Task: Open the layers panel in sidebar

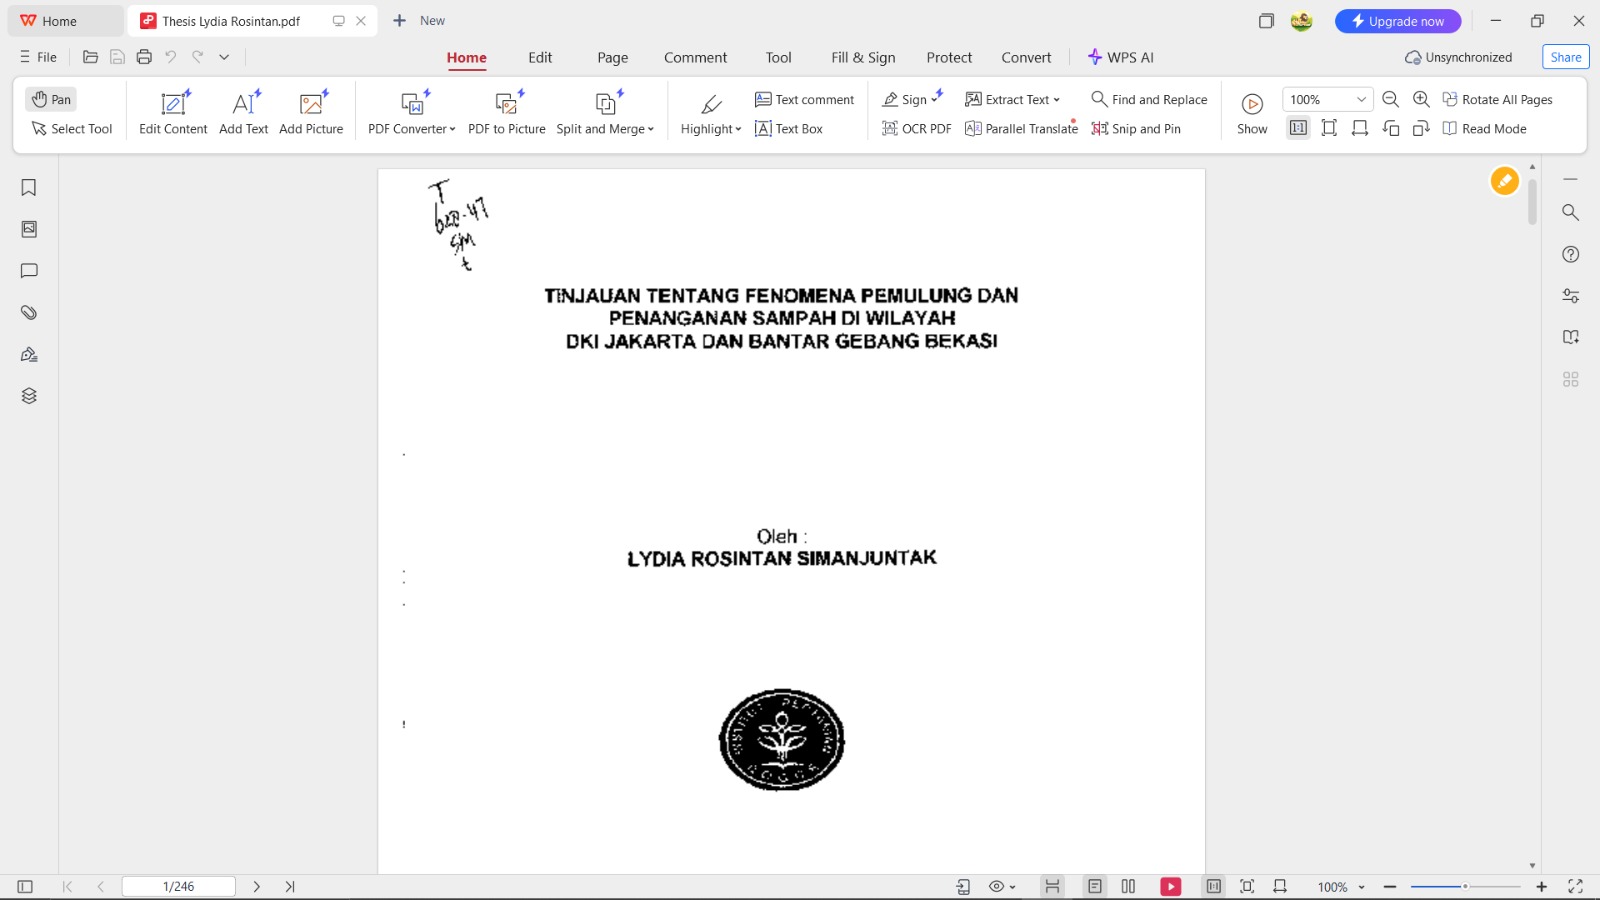Action: [x=29, y=396]
